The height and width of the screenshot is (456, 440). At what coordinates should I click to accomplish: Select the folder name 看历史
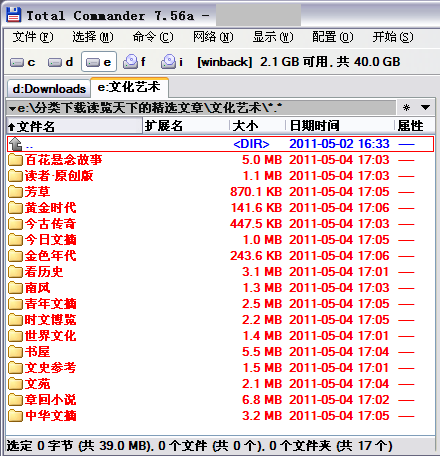[44, 272]
